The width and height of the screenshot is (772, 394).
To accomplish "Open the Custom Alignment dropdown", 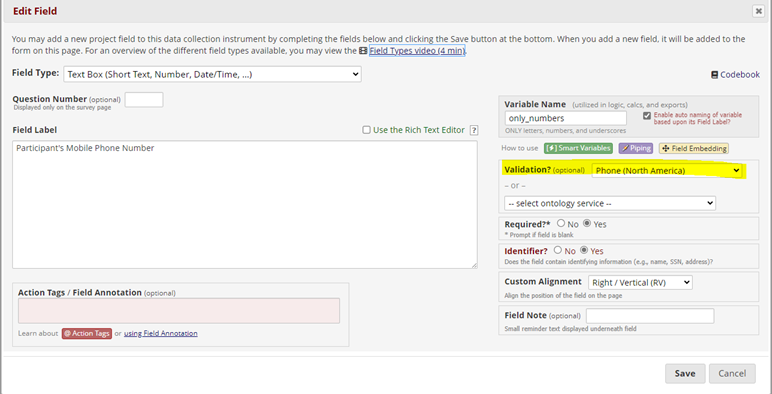I will [640, 283].
